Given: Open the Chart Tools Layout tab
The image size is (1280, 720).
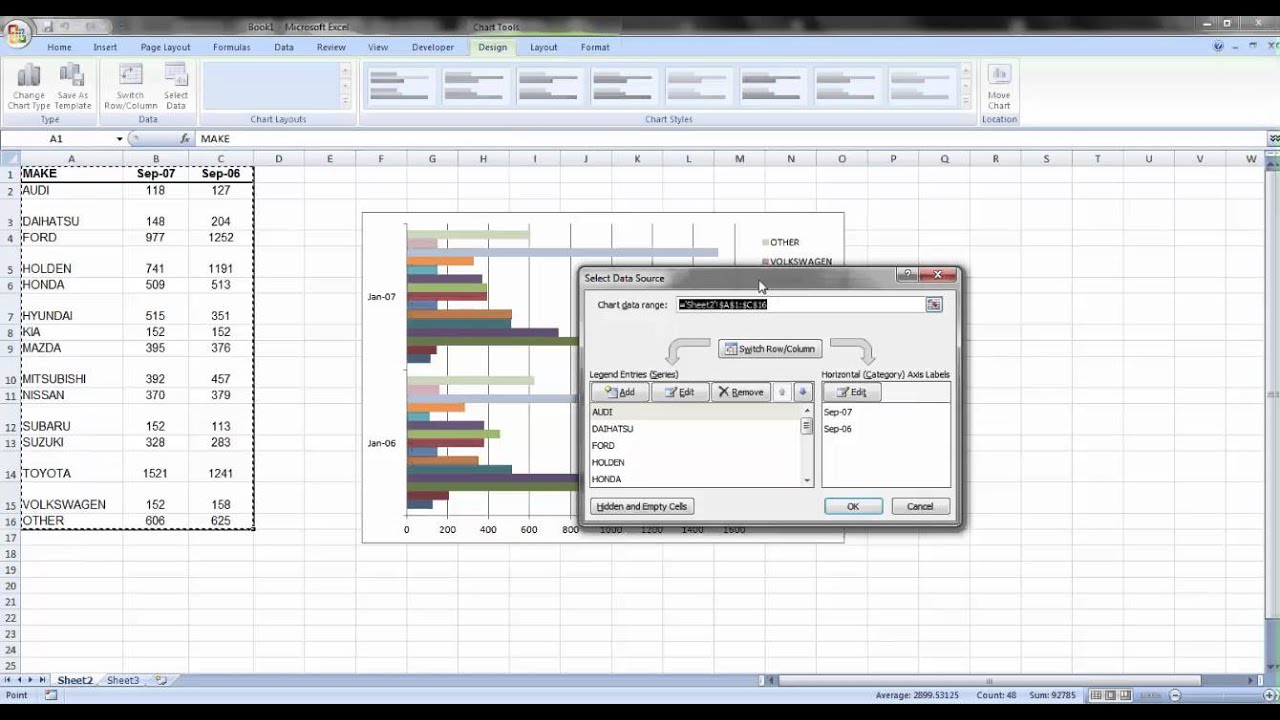Looking at the screenshot, I should [x=543, y=47].
